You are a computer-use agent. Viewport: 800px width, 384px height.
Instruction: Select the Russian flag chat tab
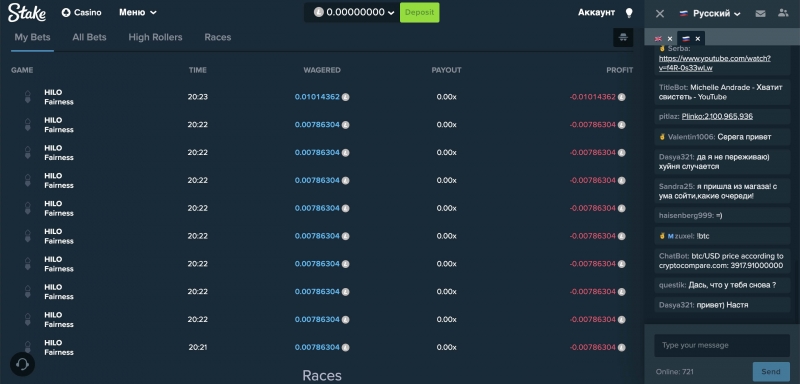coord(686,39)
